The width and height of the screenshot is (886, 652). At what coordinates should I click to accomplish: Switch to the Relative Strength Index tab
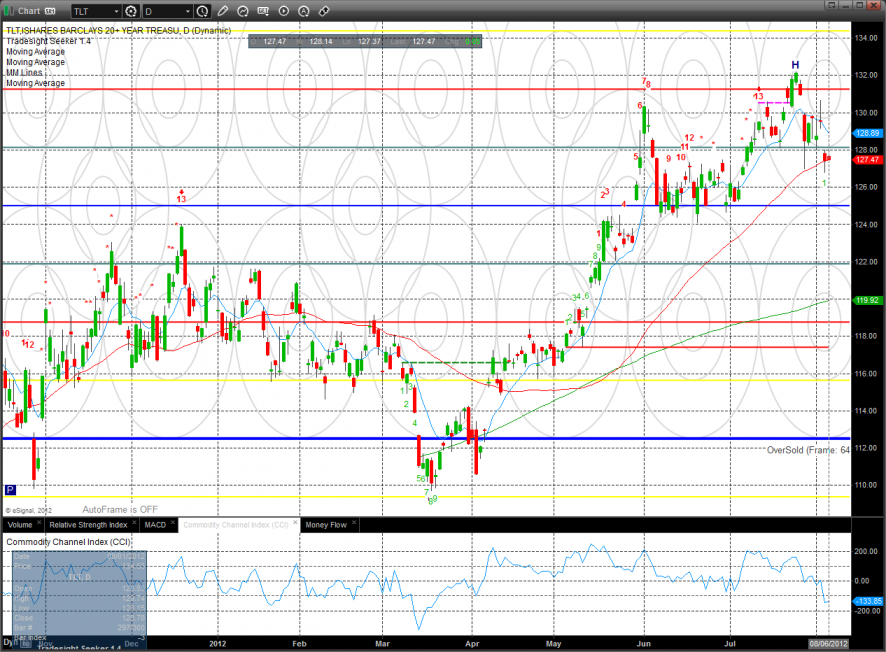89,524
